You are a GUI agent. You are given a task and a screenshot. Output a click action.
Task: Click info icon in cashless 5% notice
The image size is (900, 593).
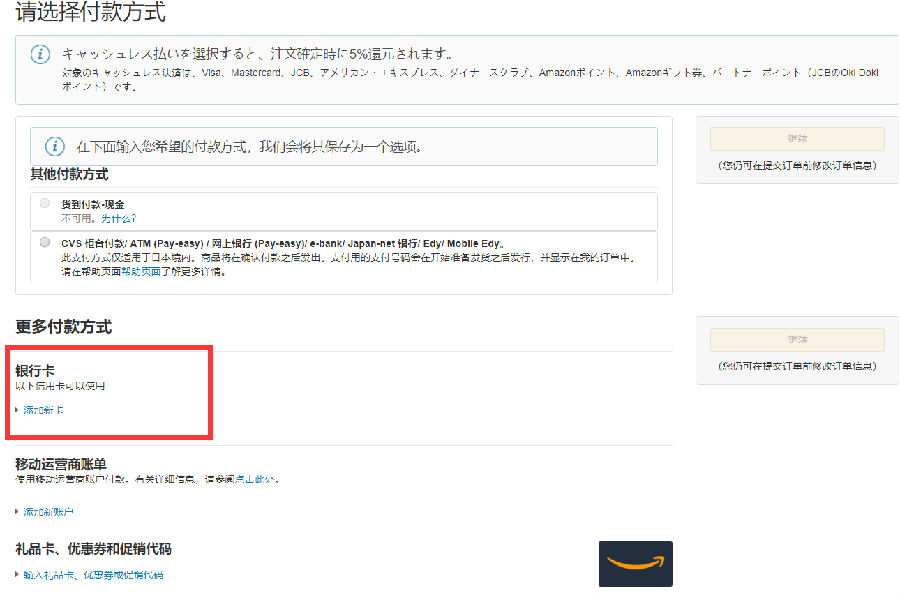[40, 55]
